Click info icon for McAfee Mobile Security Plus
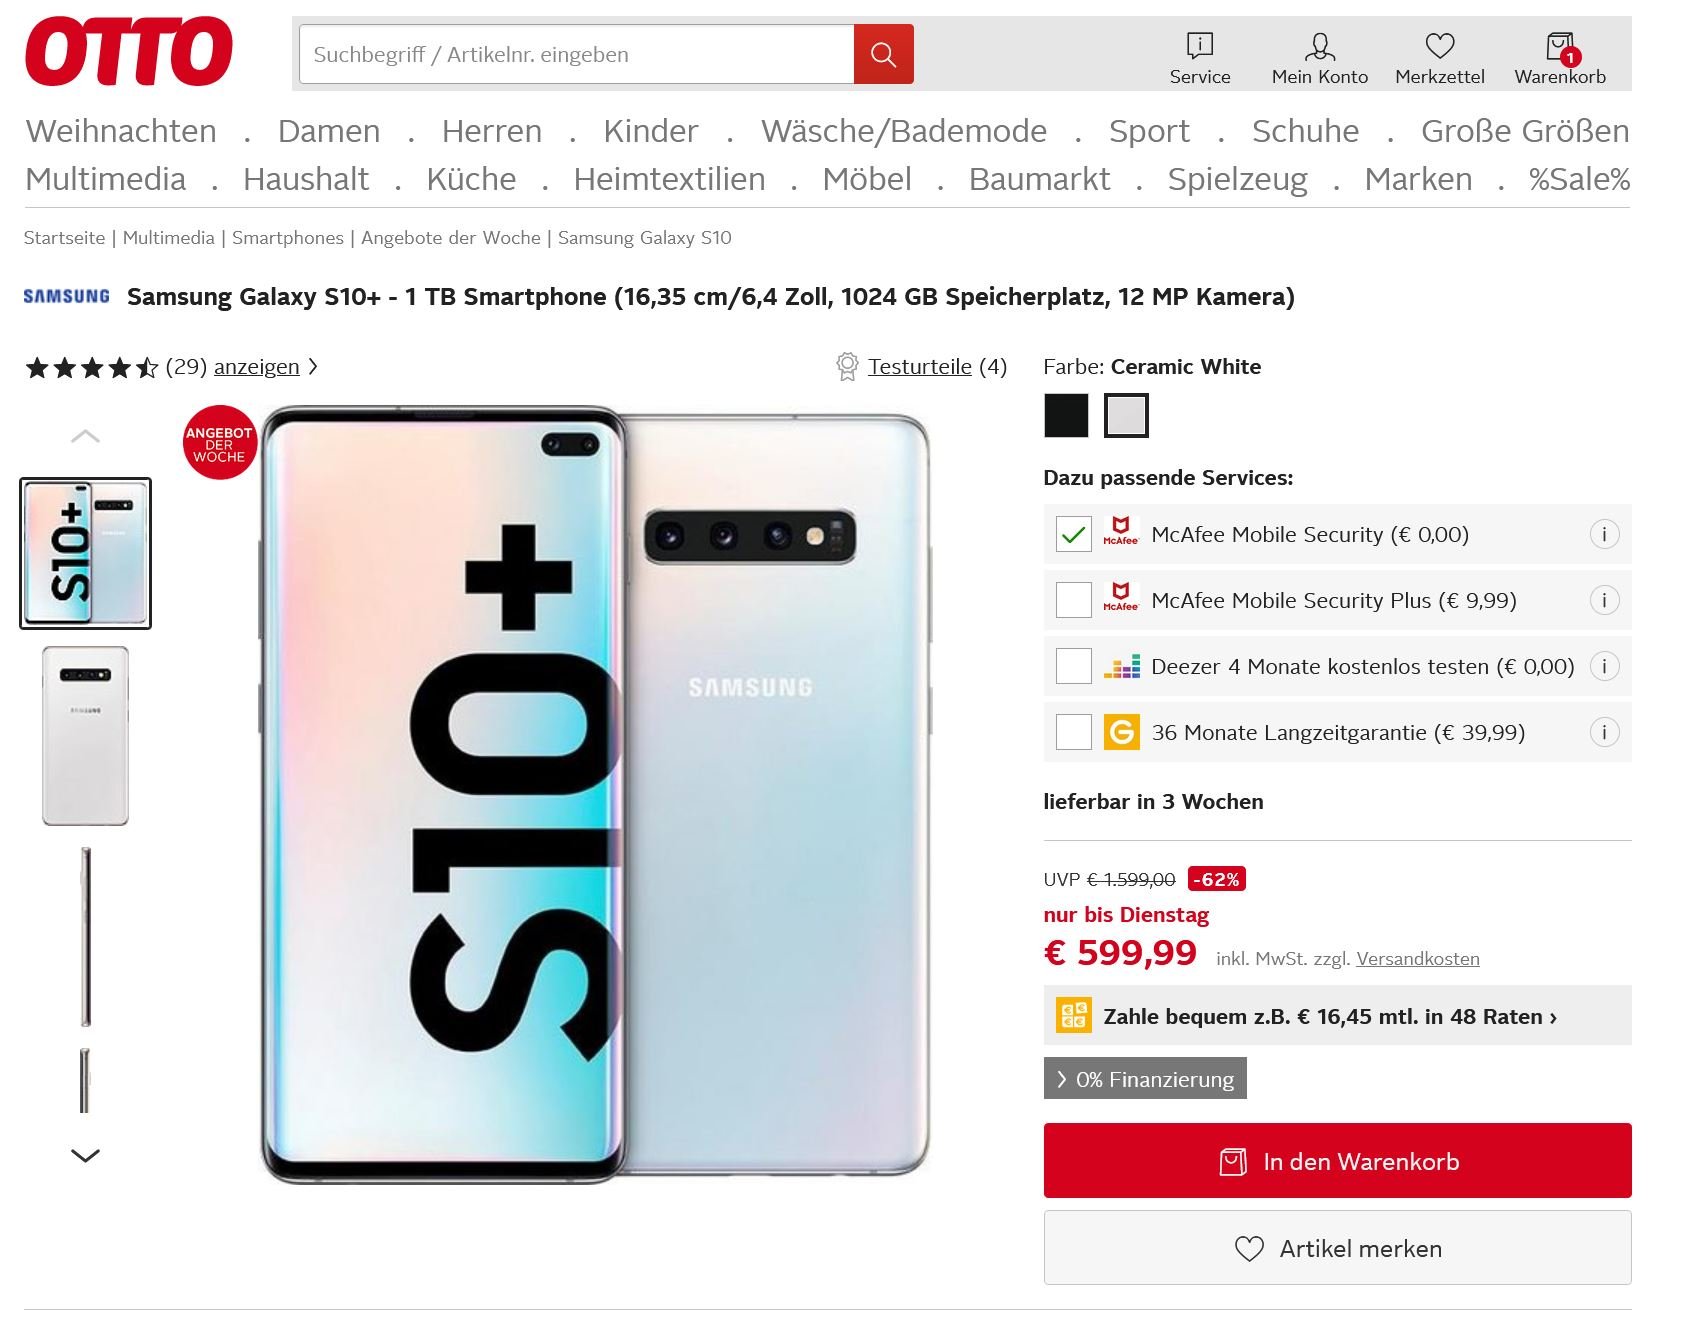Viewport: 1687px width, 1324px height. [x=1604, y=600]
